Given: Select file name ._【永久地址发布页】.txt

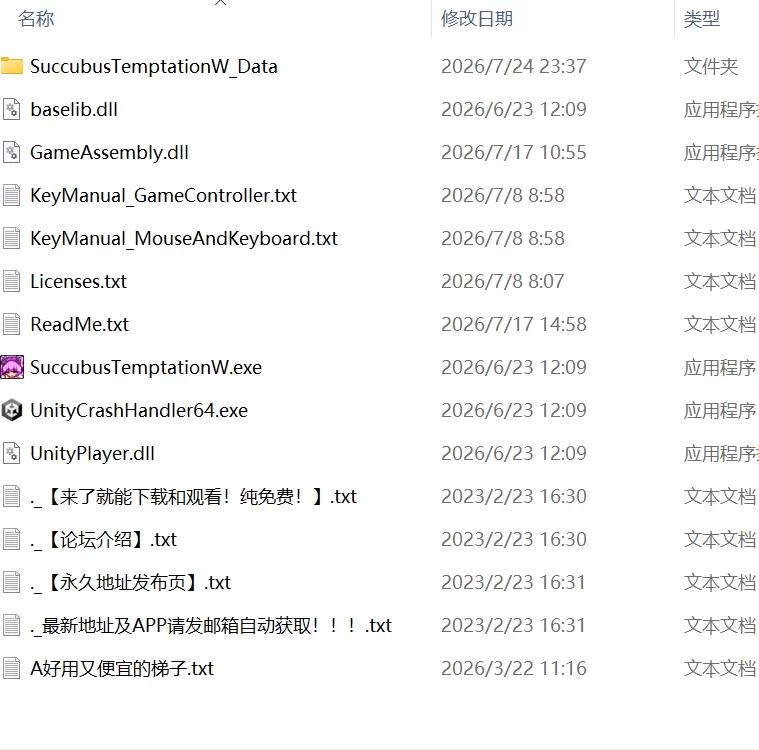Looking at the screenshot, I should coord(131,582).
